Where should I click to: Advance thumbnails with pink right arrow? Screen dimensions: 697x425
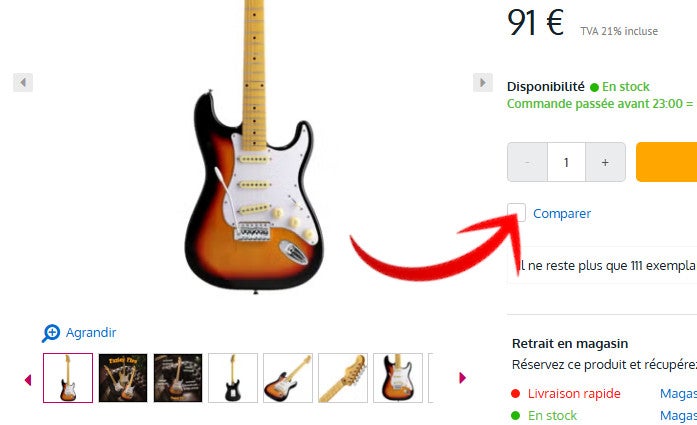[462, 378]
